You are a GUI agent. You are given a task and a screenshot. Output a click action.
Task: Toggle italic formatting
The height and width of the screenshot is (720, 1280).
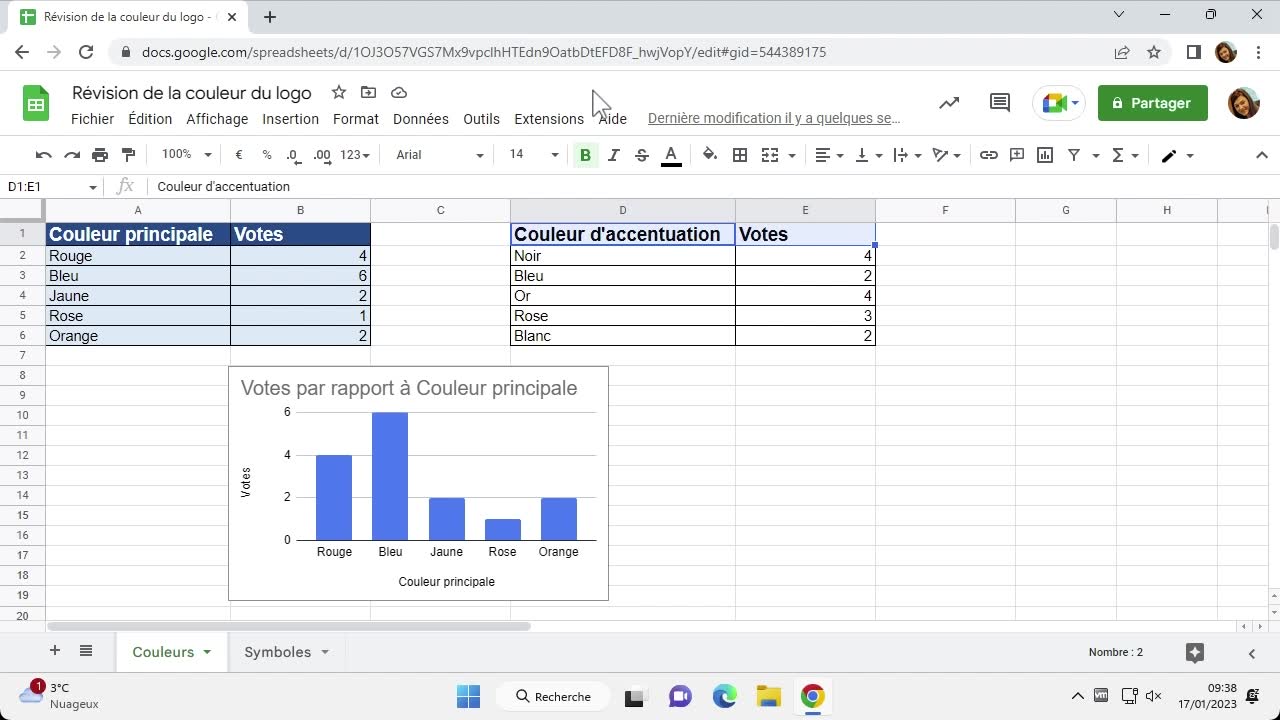coord(614,155)
